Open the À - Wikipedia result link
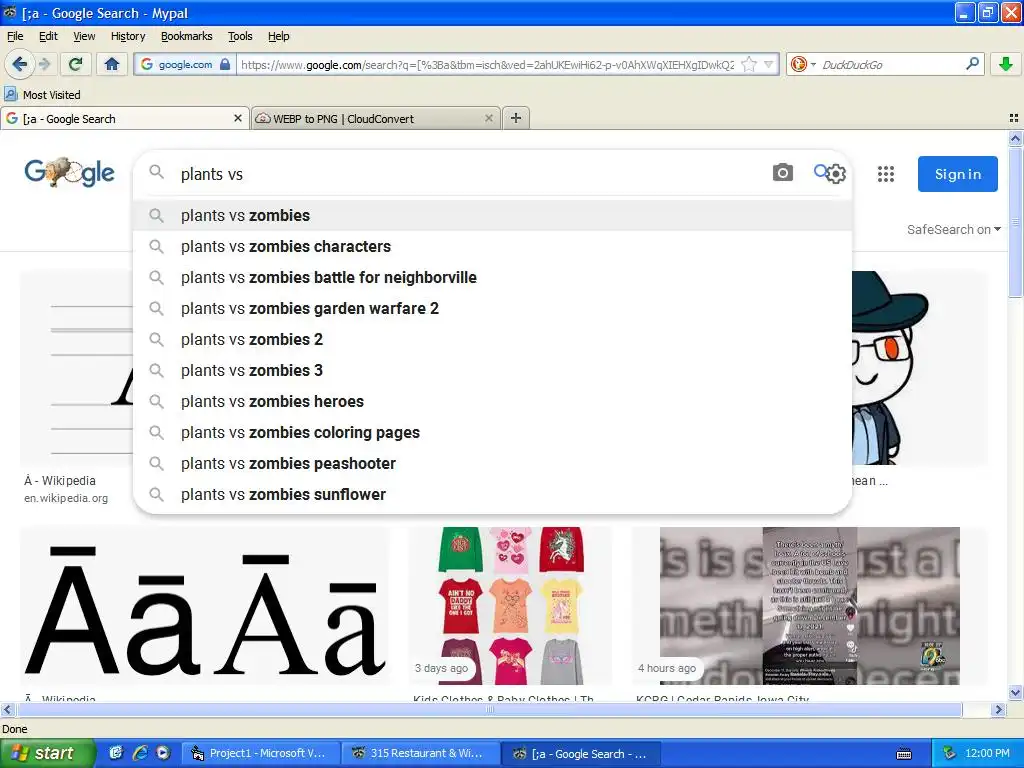1024x768 pixels. [60, 481]
